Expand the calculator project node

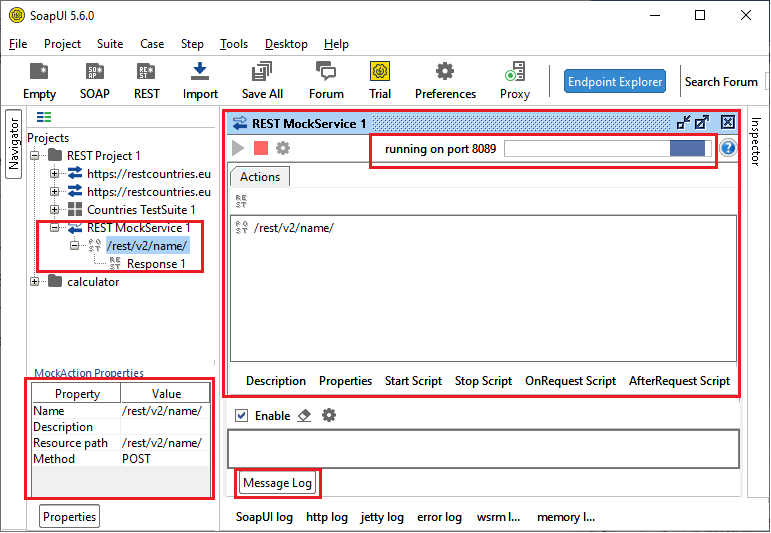tap(34, 282)
